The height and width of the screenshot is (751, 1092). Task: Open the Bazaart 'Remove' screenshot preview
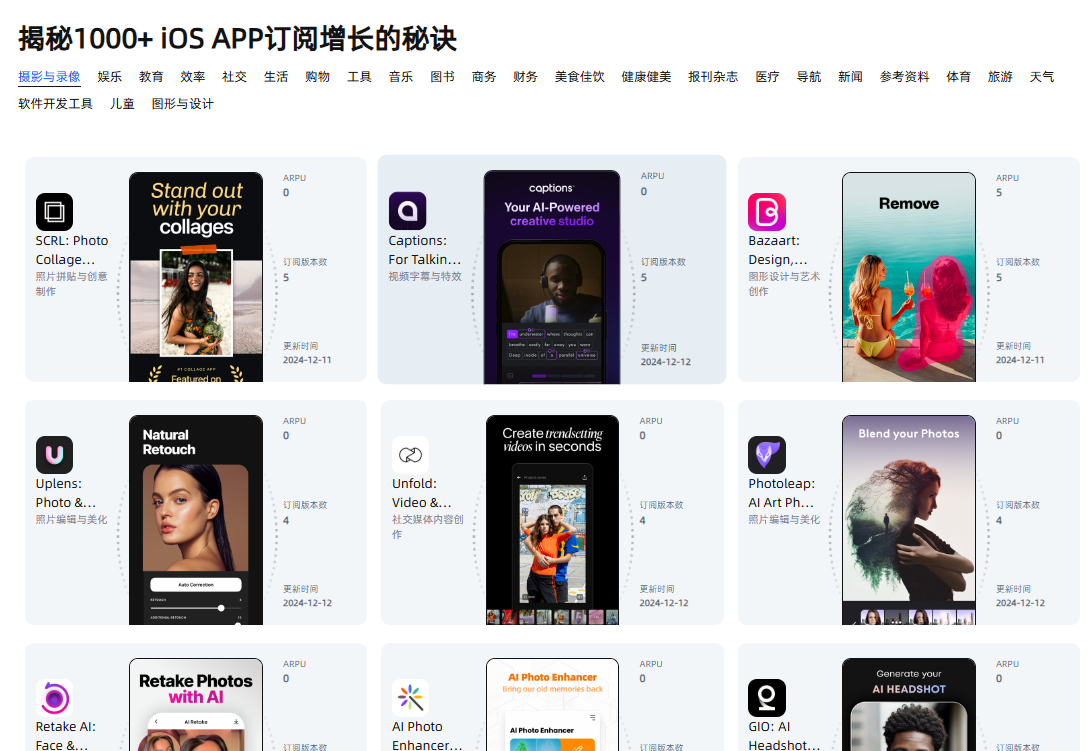pos(908,277)
